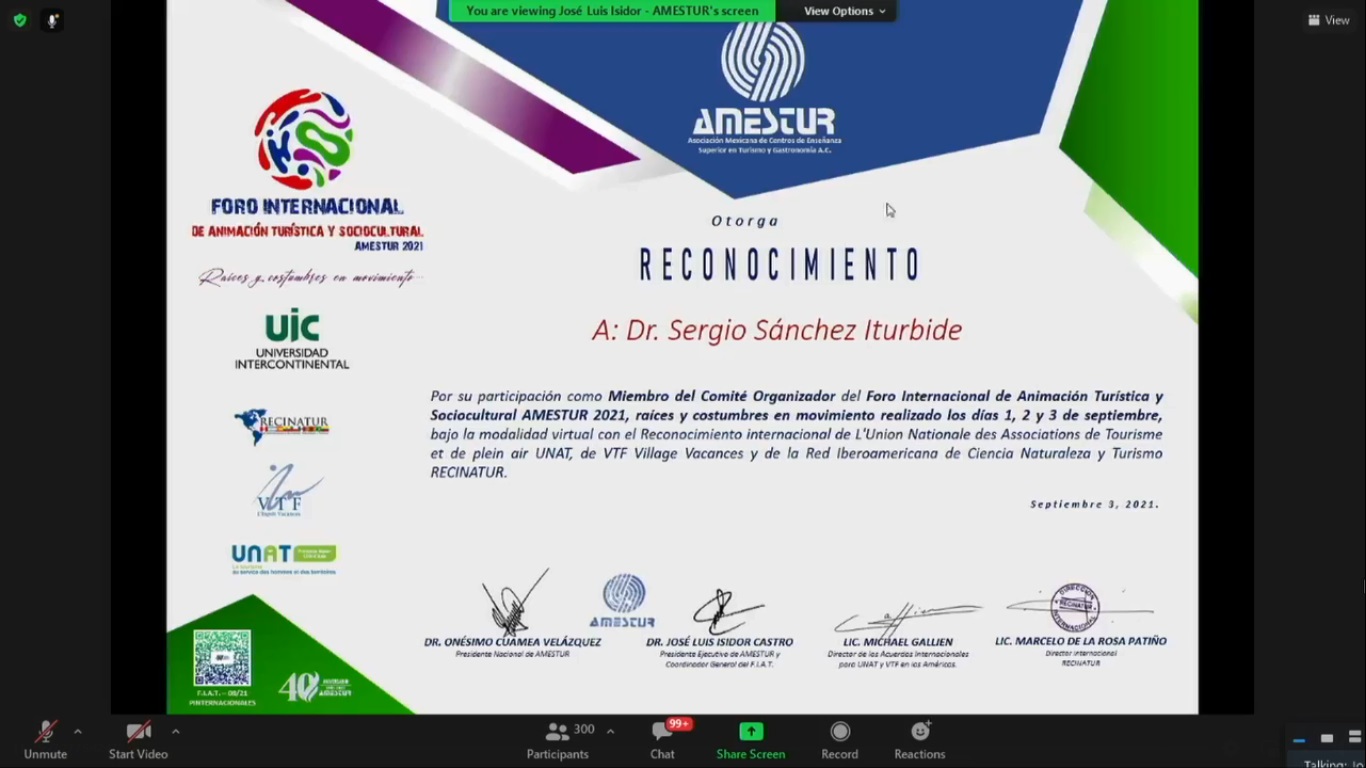Viewport: 1366px width, 768px height.
Task: Expand the arrow next to Participants
Action: tap(610, 731)
